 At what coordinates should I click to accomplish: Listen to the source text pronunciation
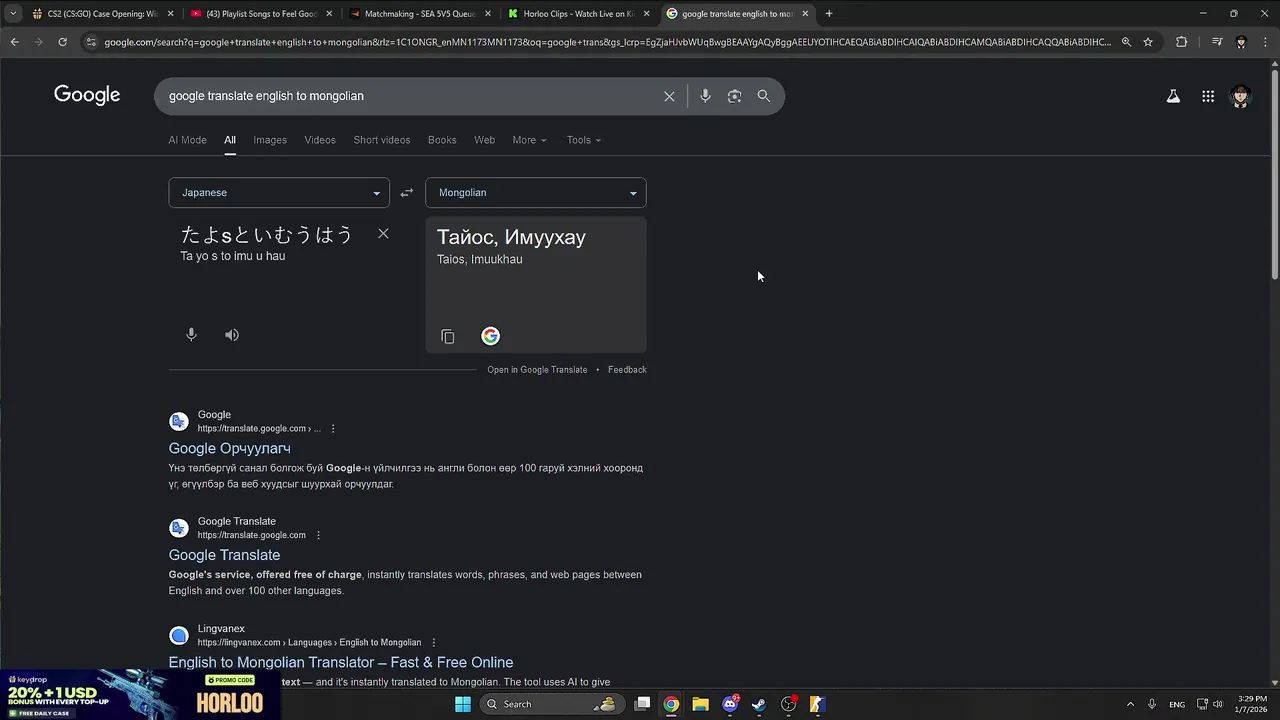click(x=232, y=335)
